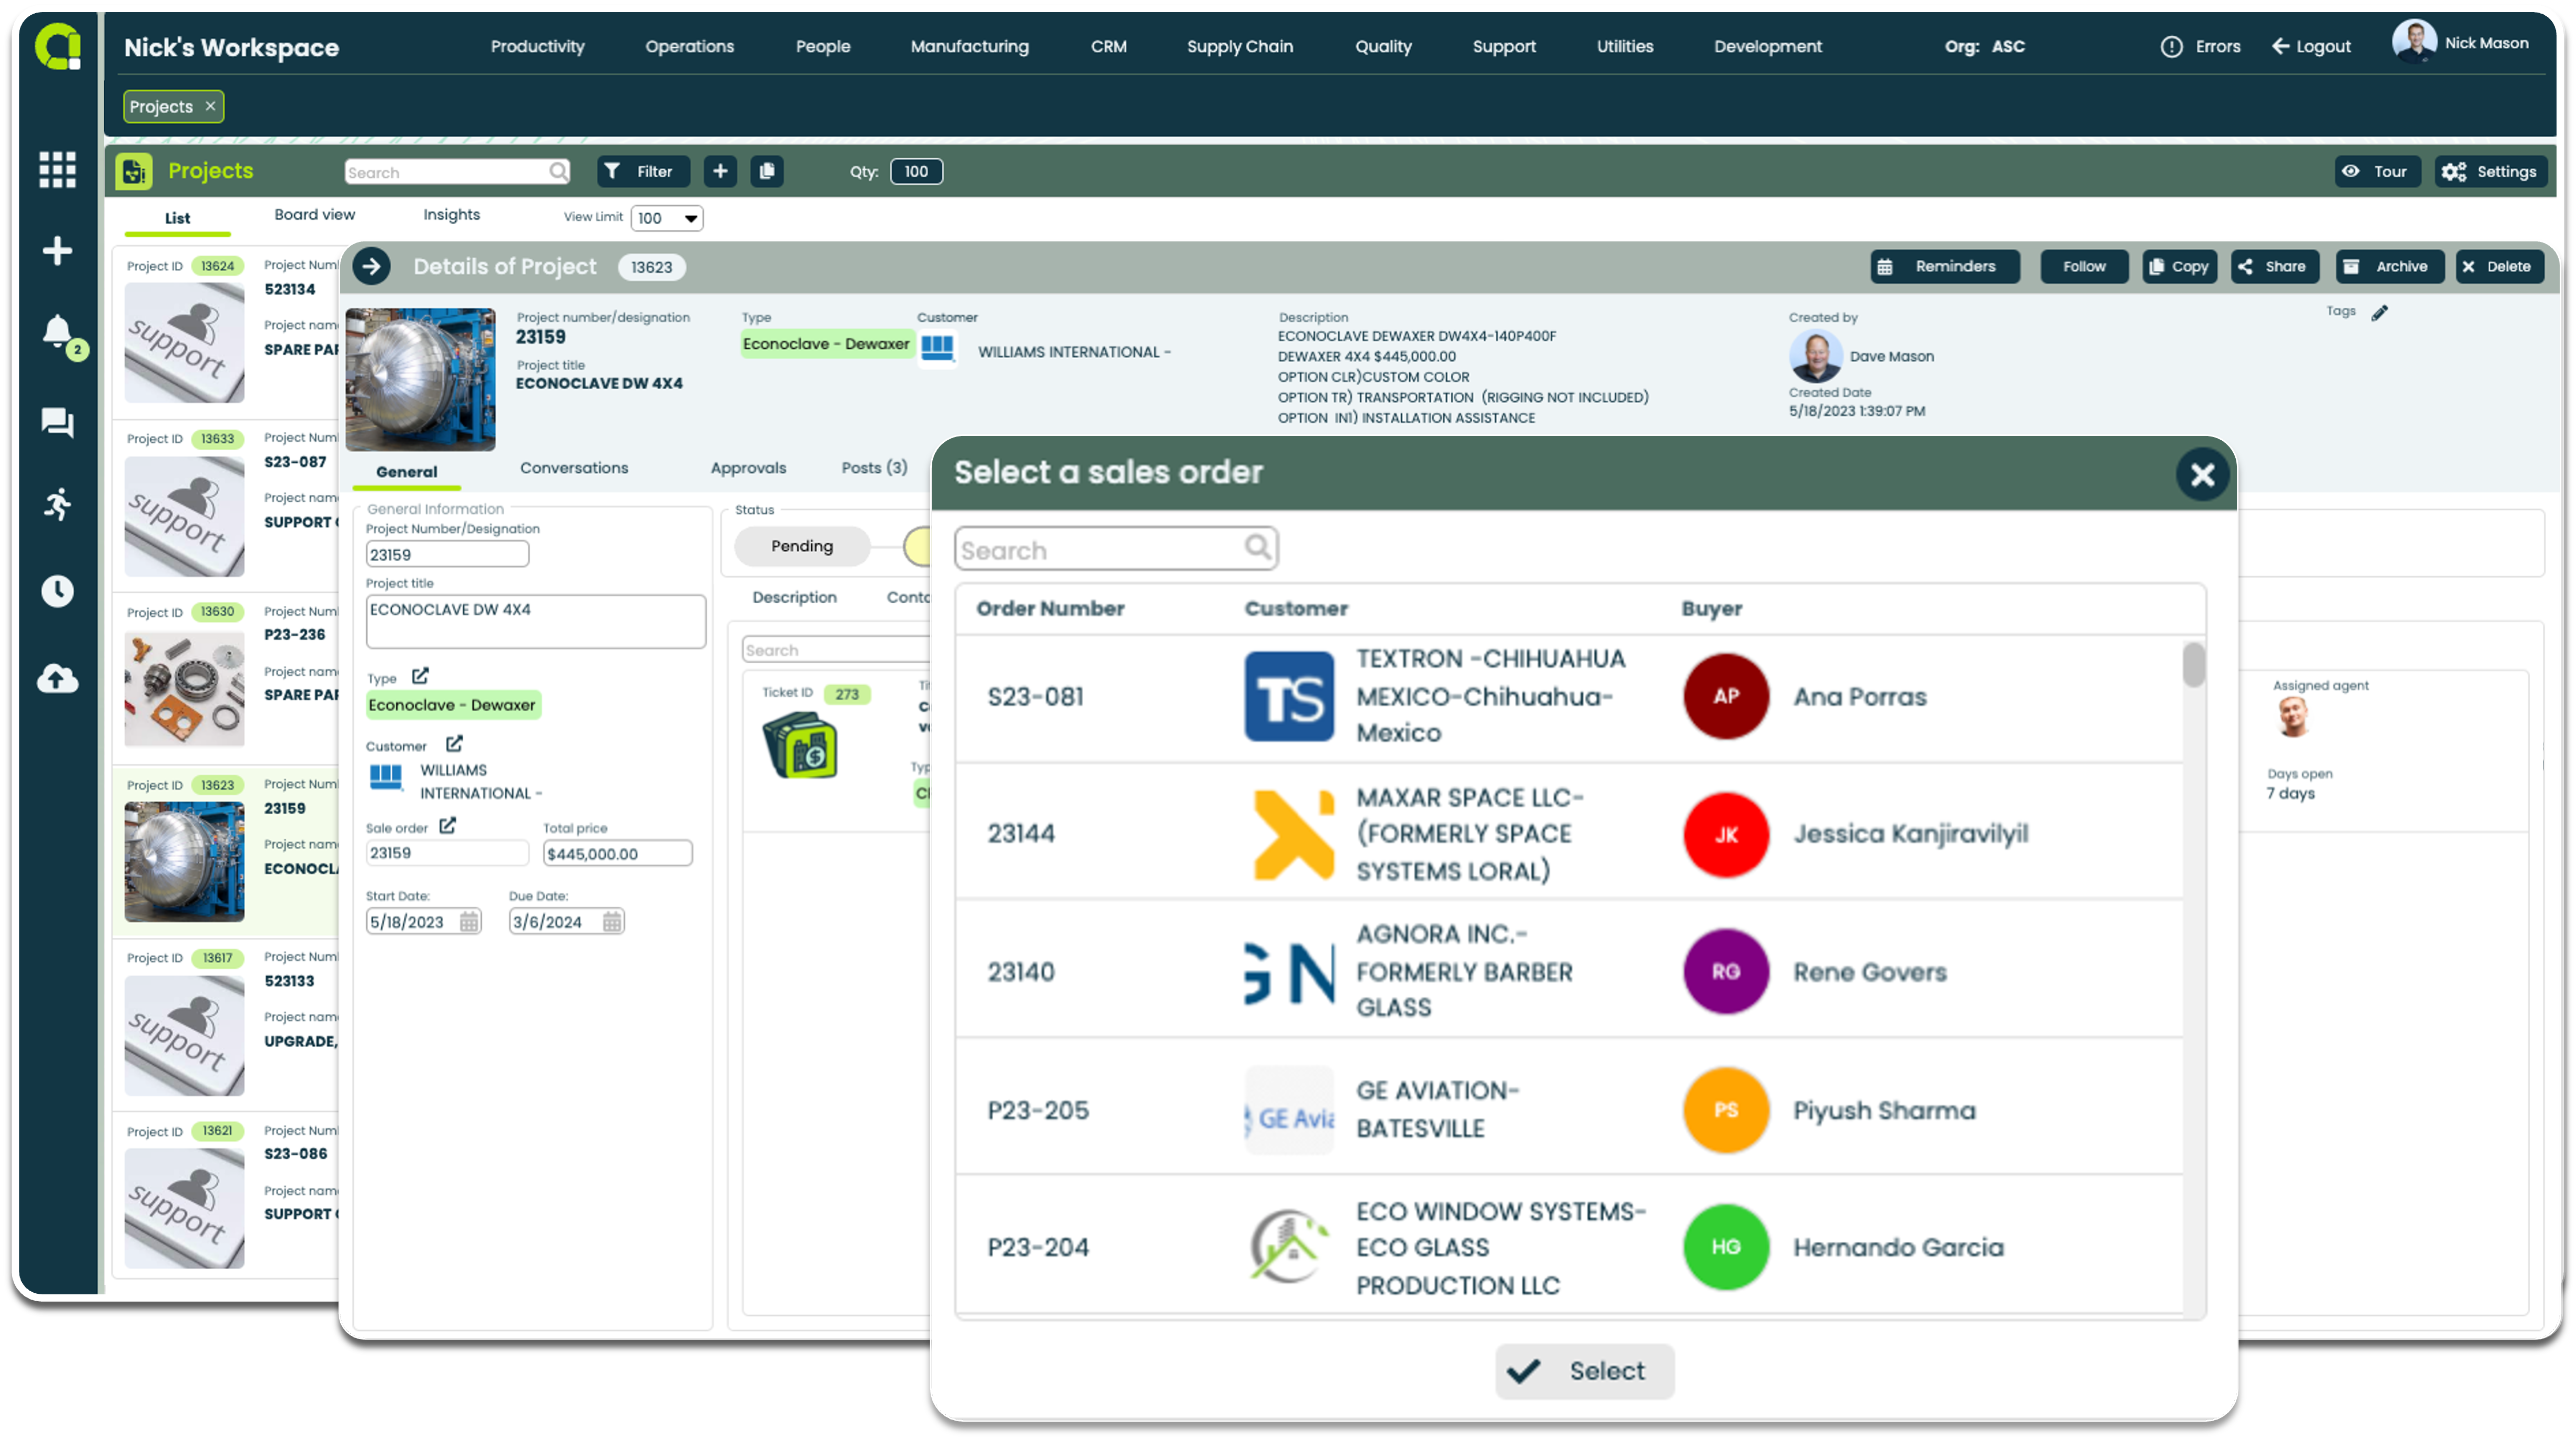Open notifications bell with badge 2
2576x1439 pixels.
(59, 333)
